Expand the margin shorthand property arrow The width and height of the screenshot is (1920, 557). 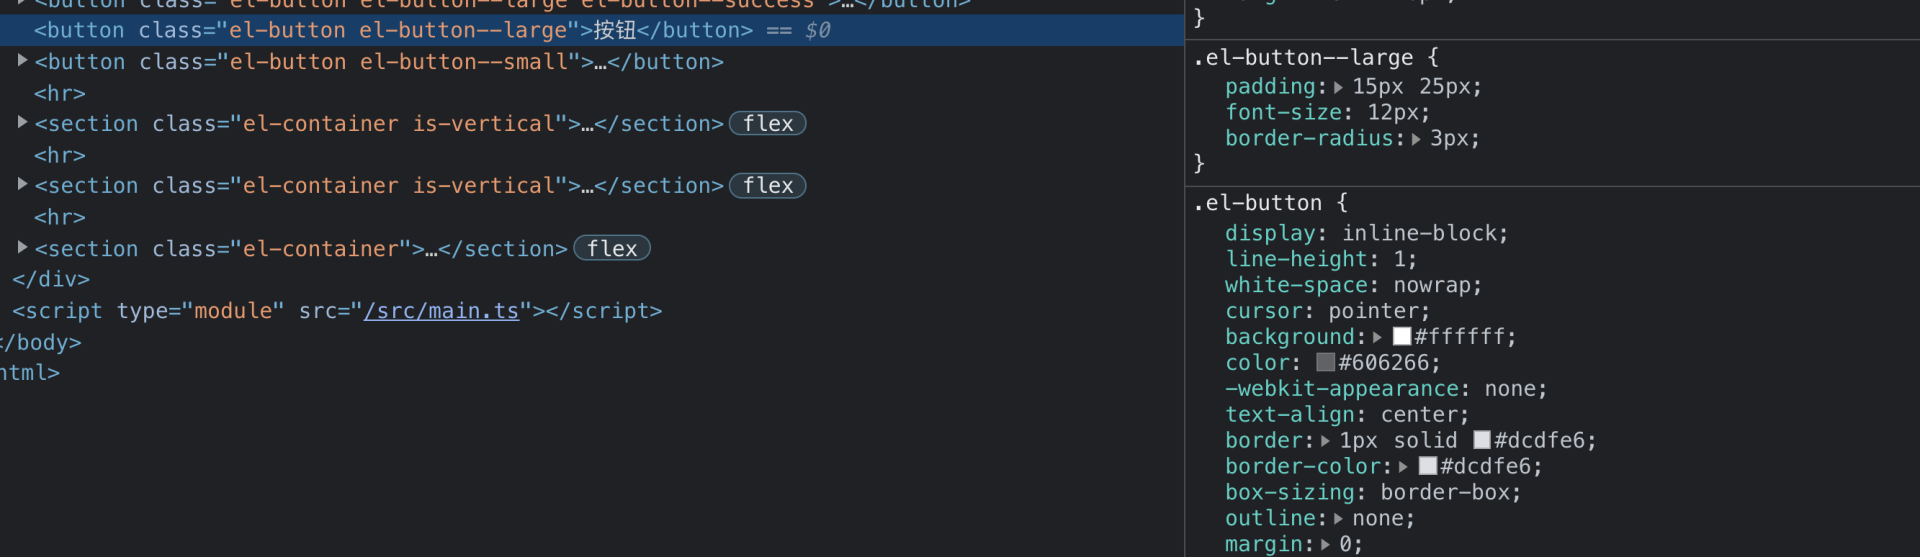[x=1326, y=545]
